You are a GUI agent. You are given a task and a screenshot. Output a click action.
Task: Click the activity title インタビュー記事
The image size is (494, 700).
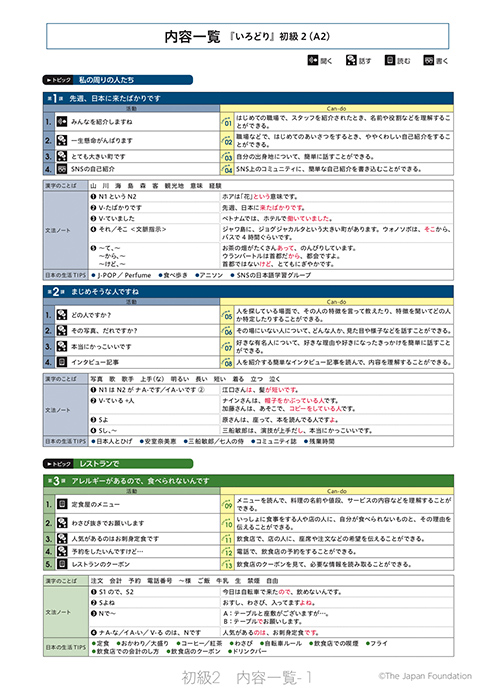point(95,362)
